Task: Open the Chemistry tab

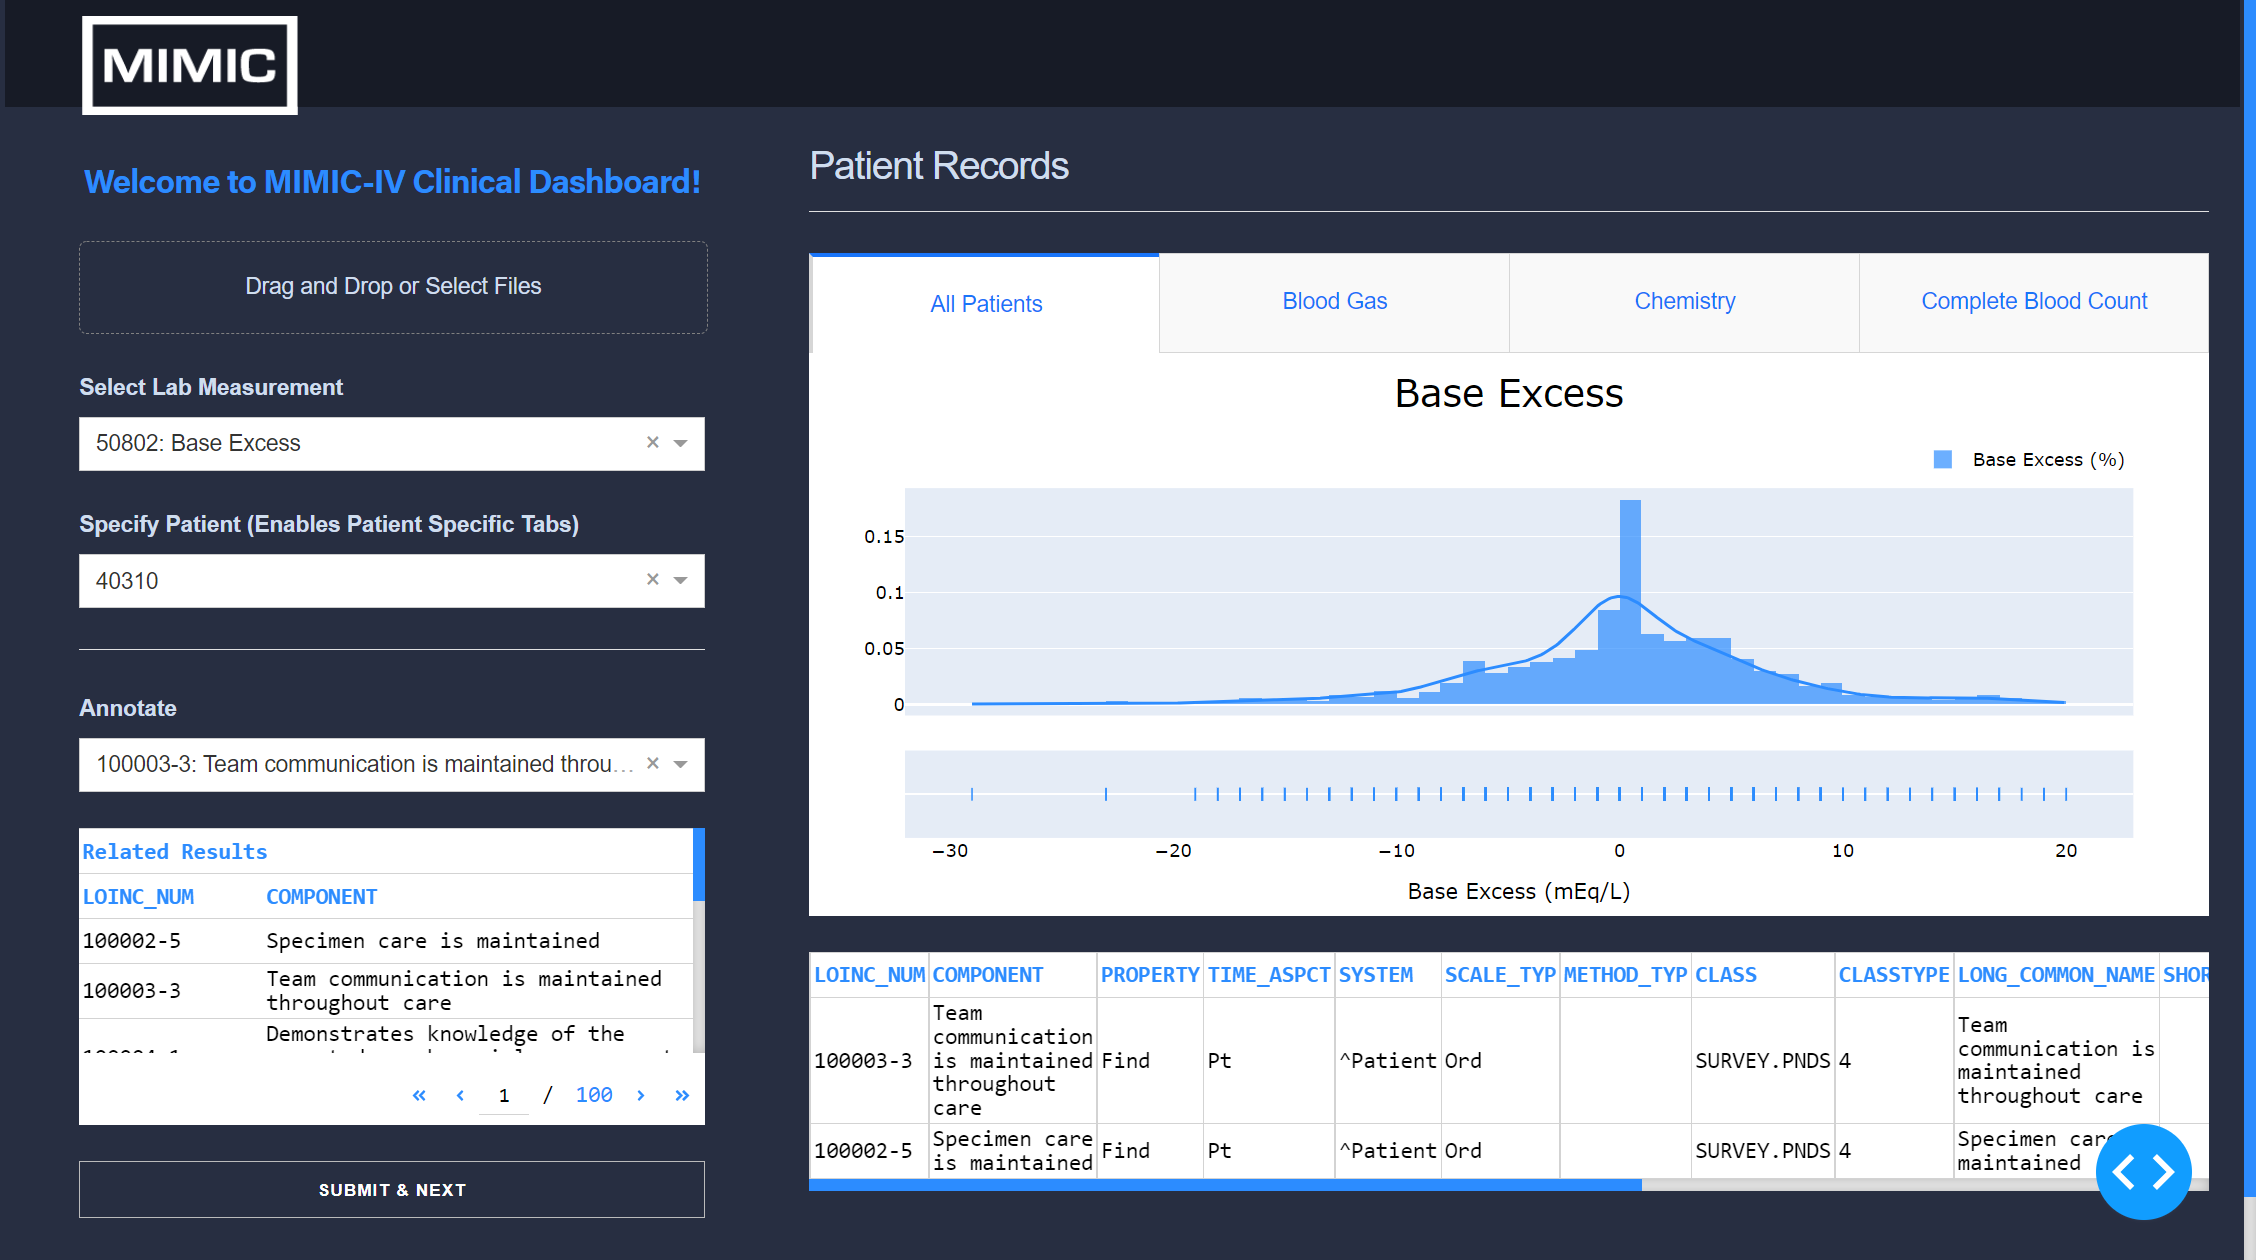Action: pyautogui.click(x=1684, y=301)
